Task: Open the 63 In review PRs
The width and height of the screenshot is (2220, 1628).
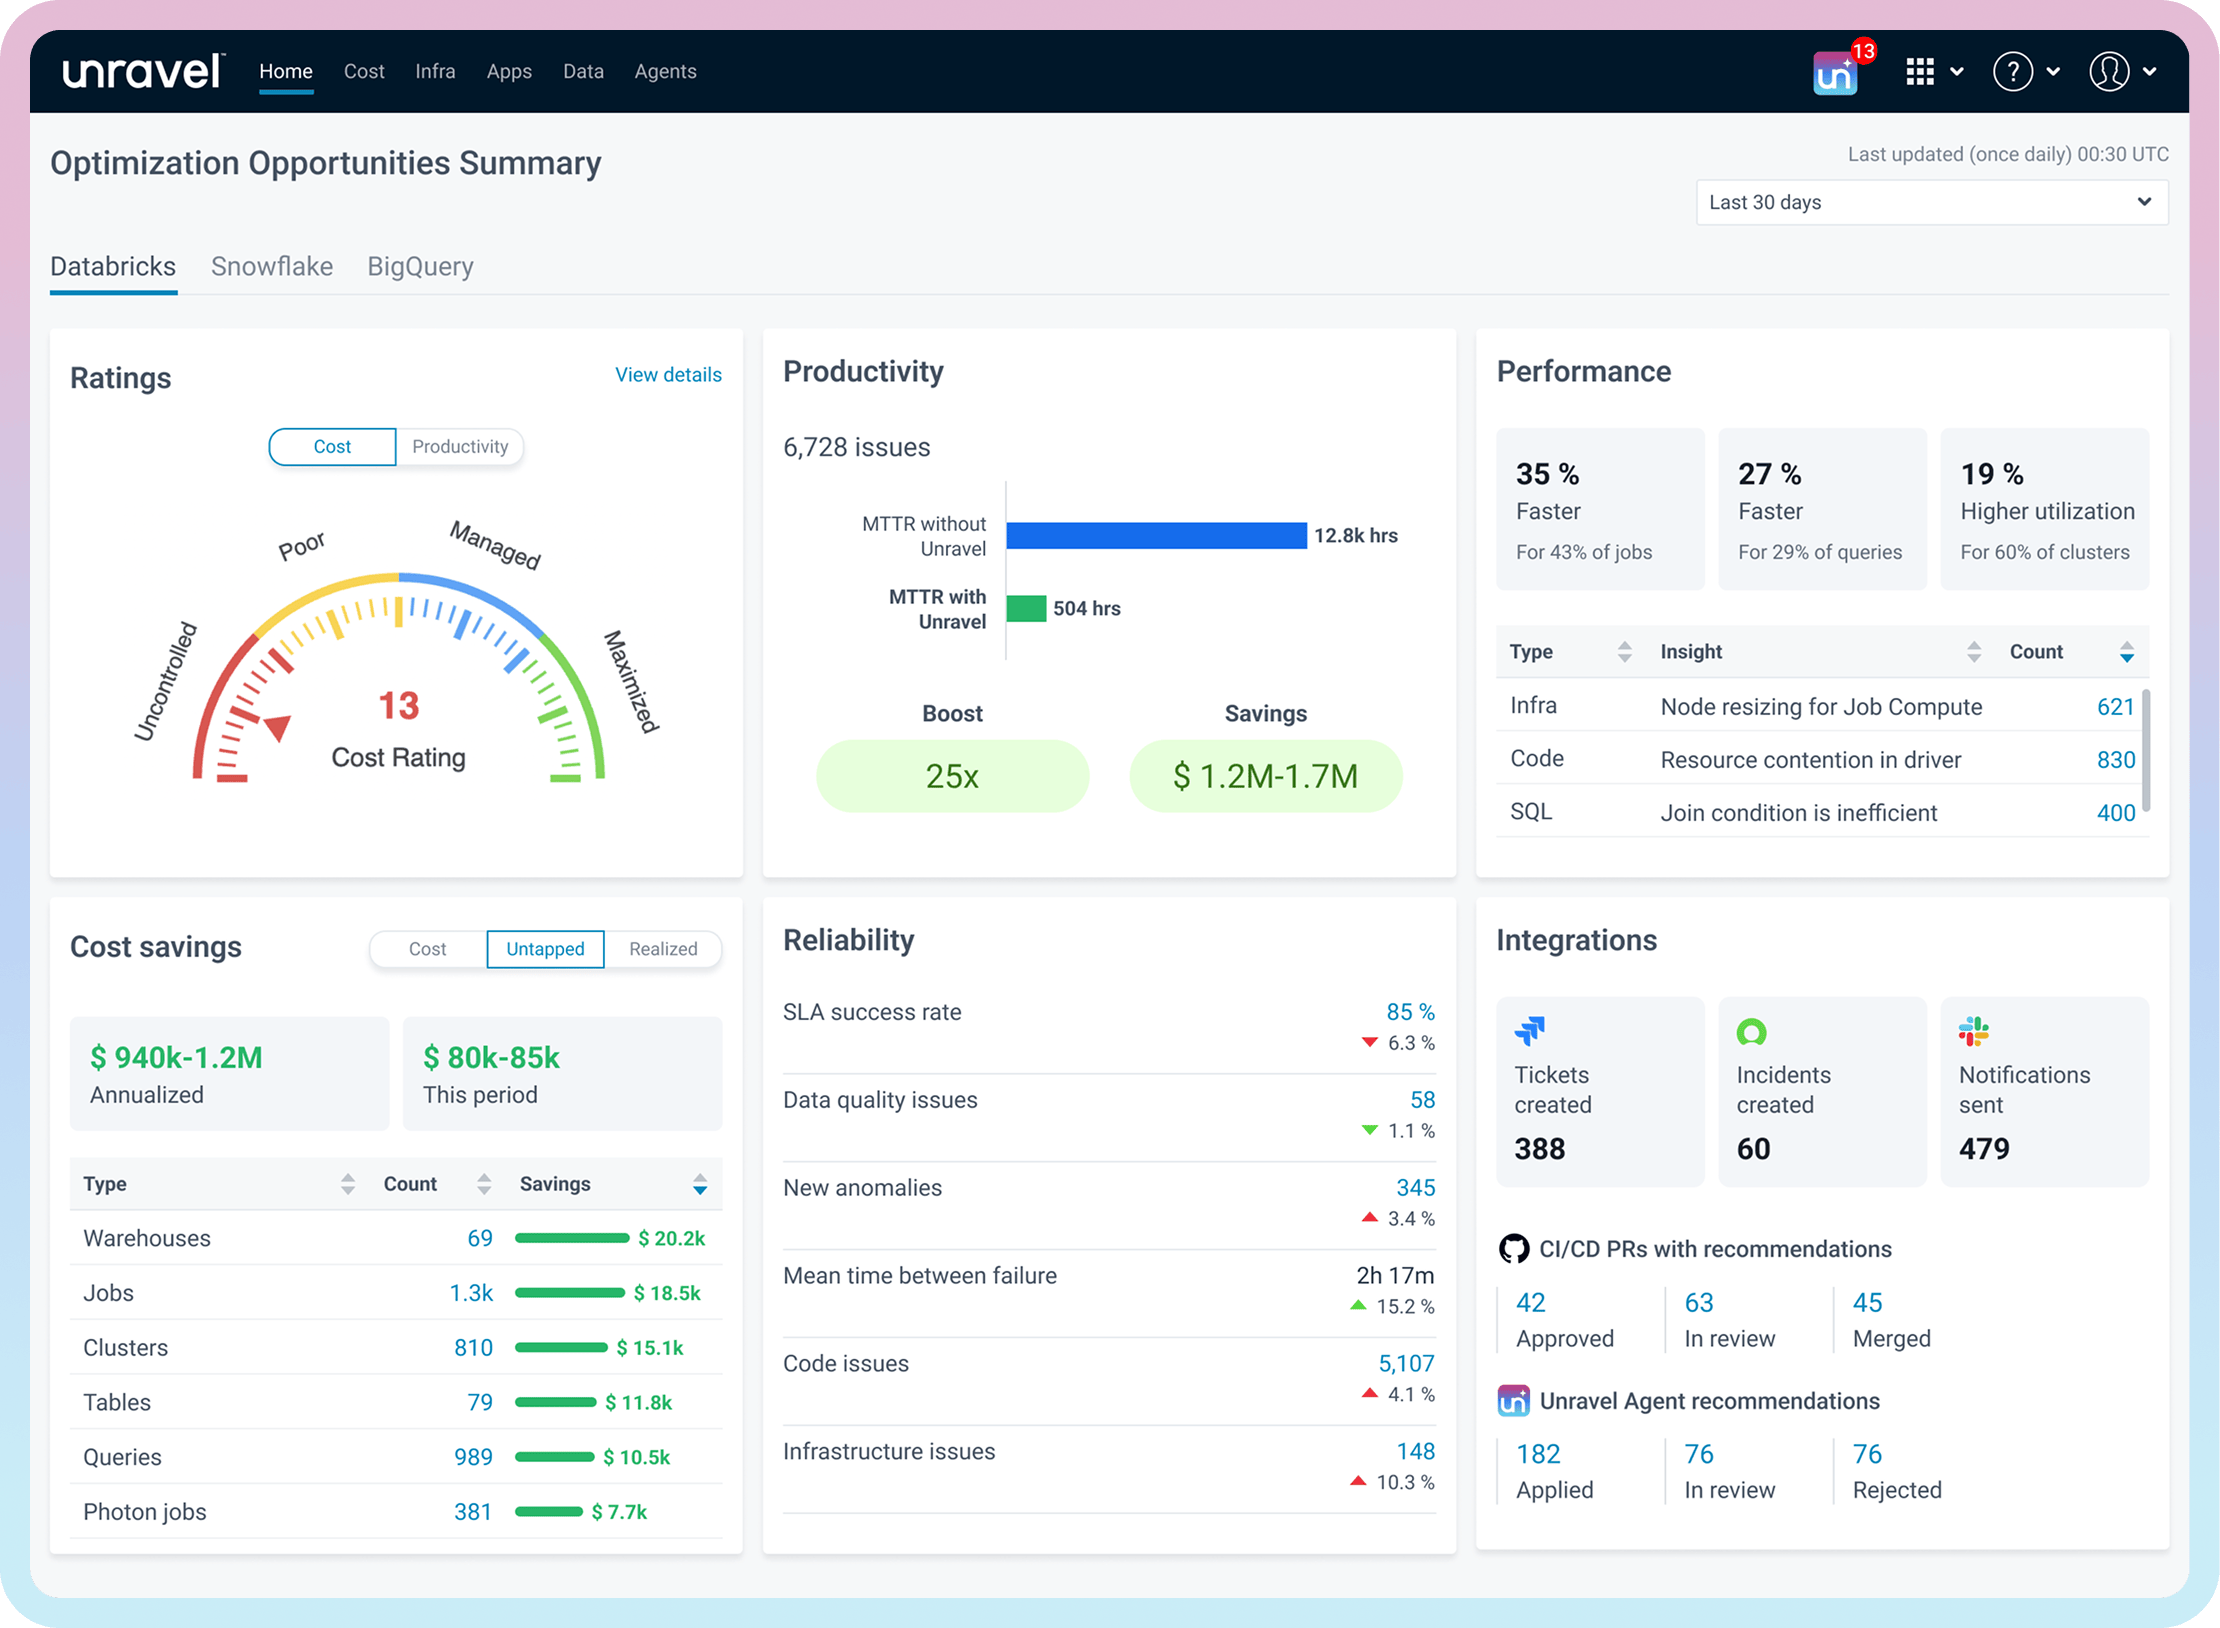Action: pyautogui.click(x=1698, y=1302)
